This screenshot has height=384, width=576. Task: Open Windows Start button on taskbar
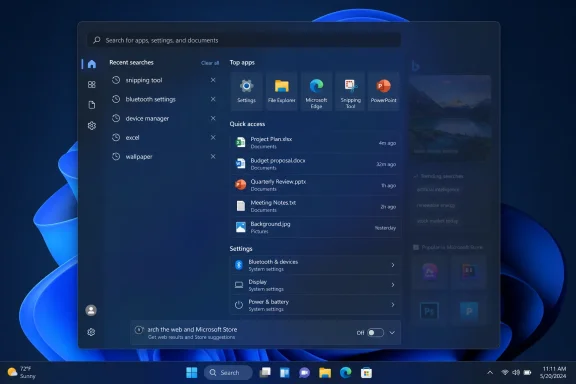click(x=191, y=373)
